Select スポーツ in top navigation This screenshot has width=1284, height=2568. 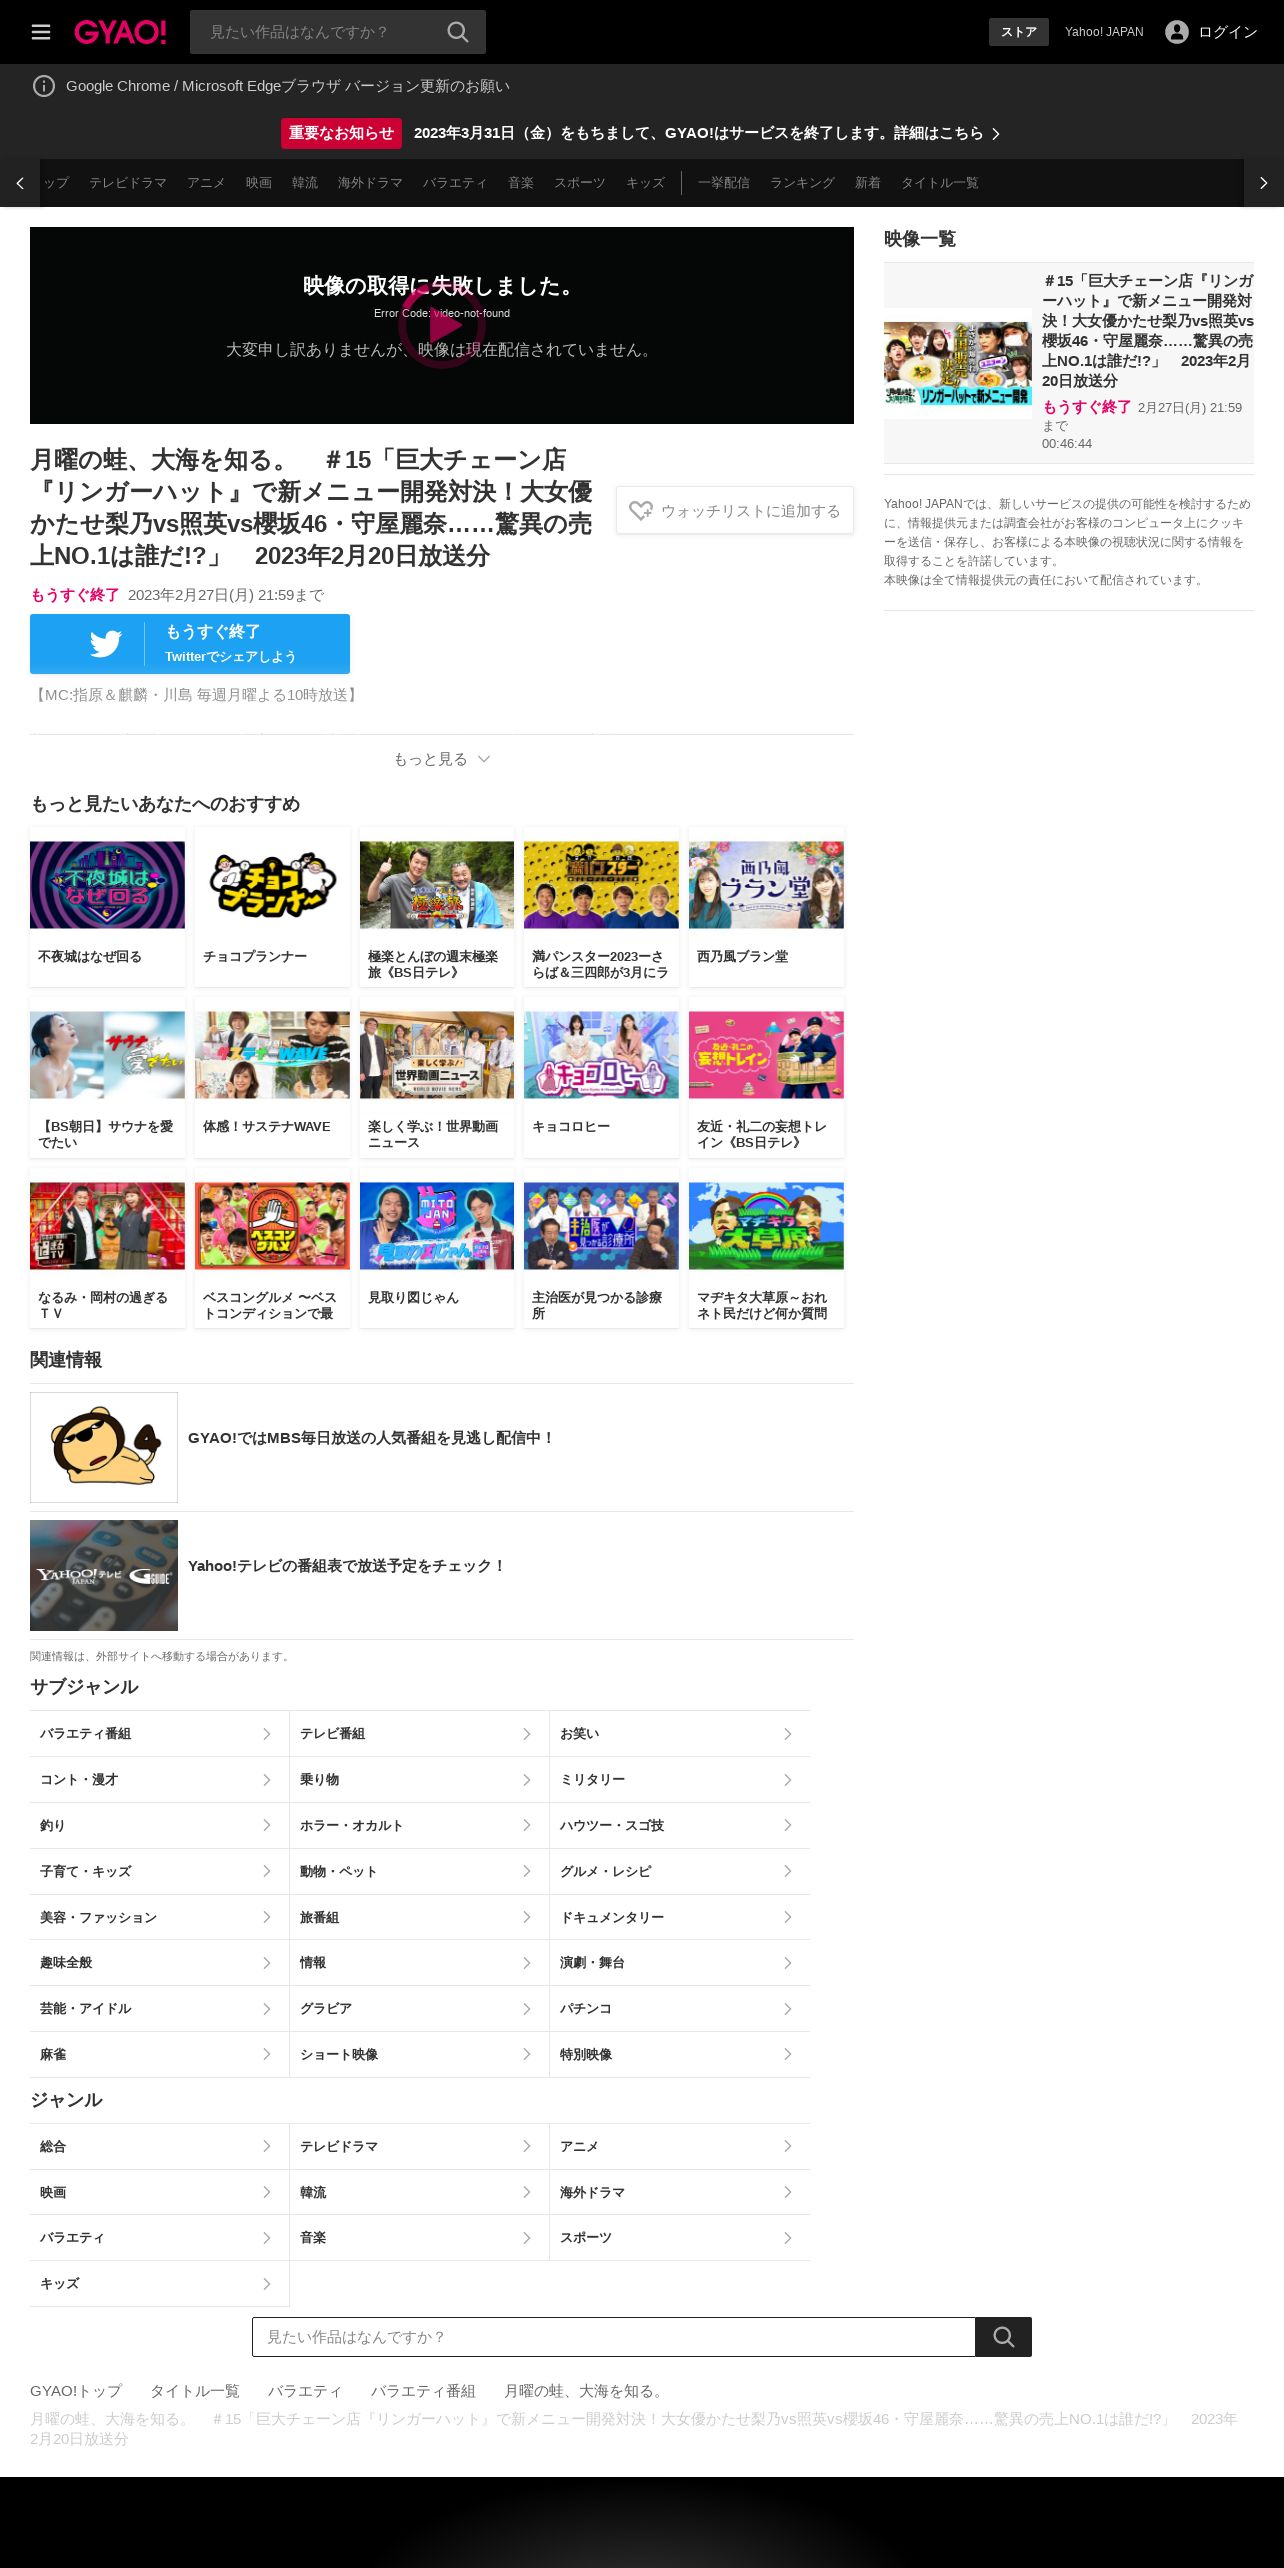[x=580, y=183]
